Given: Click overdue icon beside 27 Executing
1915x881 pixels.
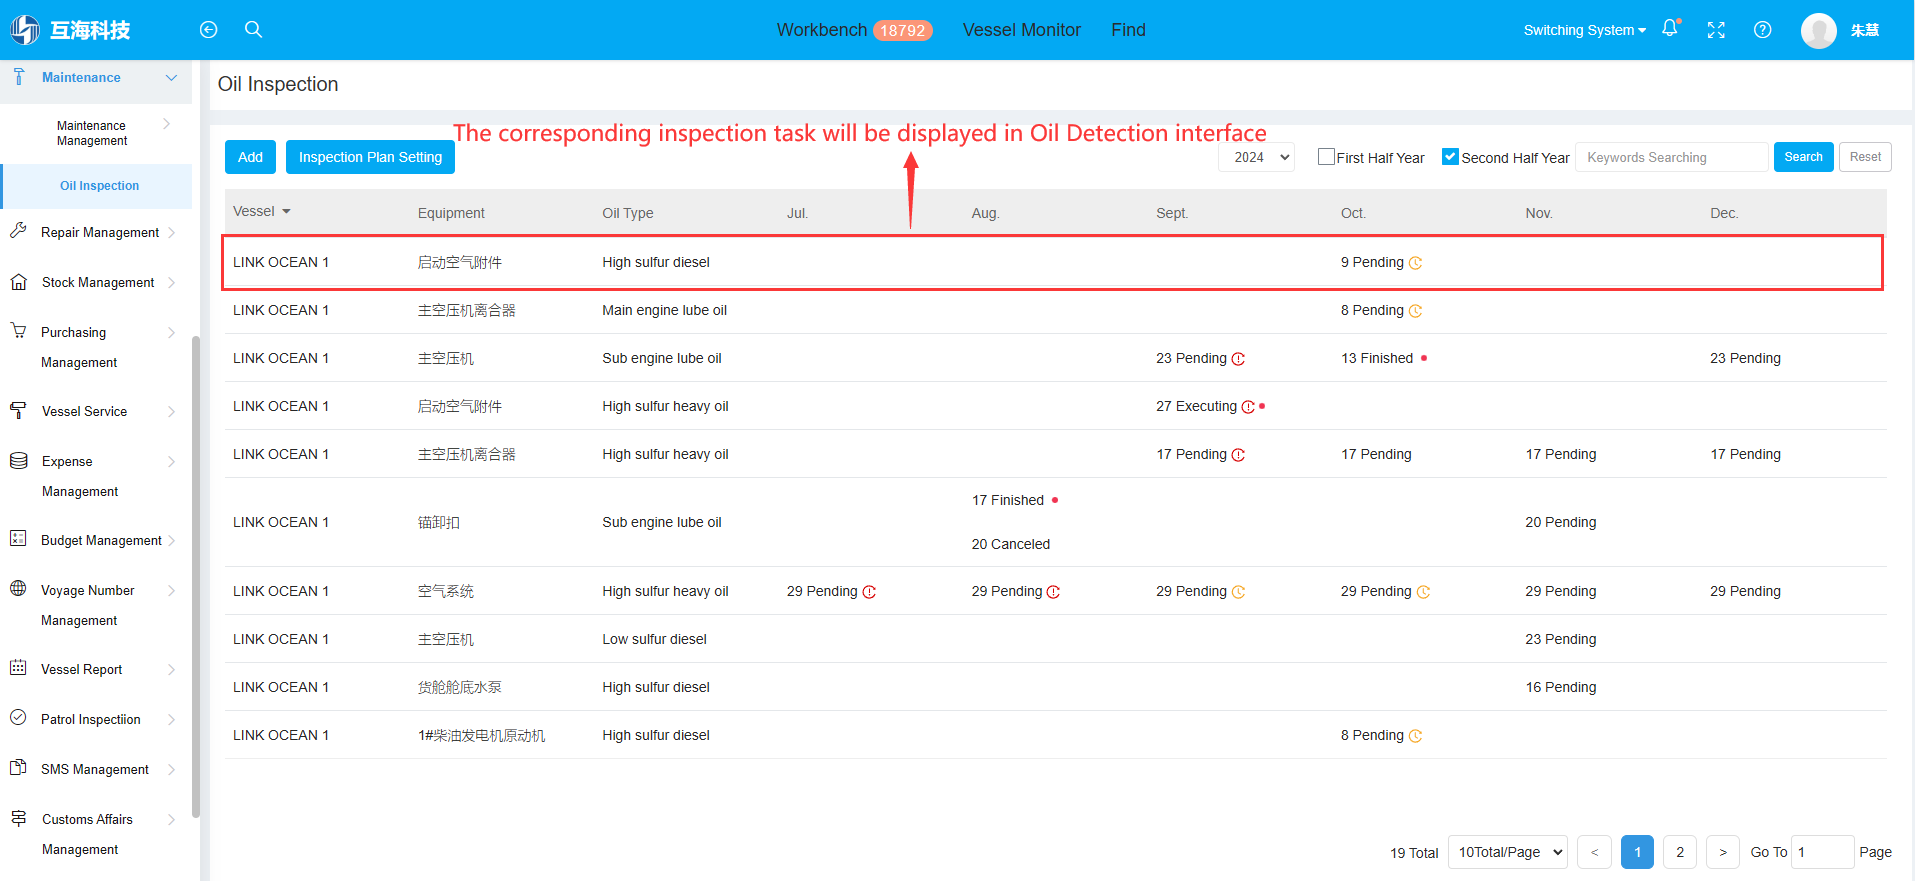Looking at the screenshot, I should pos(1248,407).
